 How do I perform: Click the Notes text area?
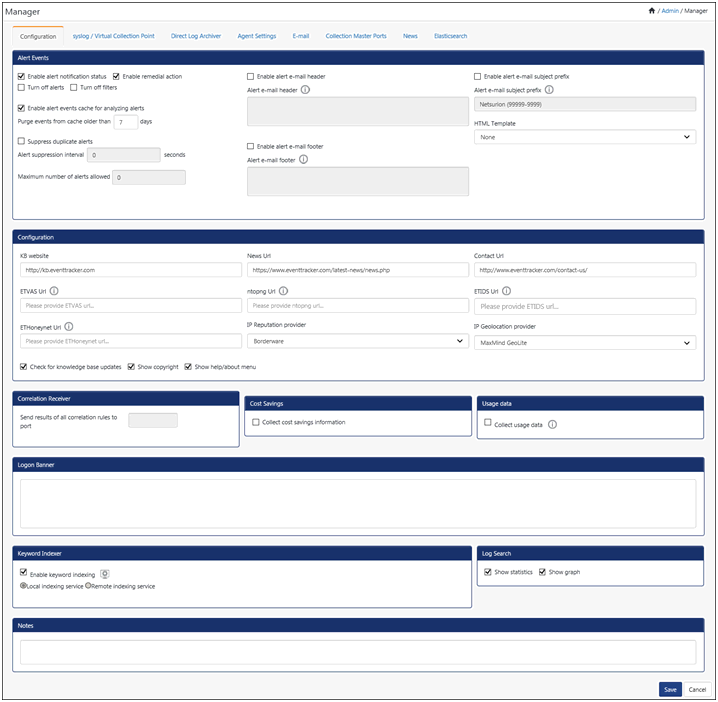coord(358,652)
